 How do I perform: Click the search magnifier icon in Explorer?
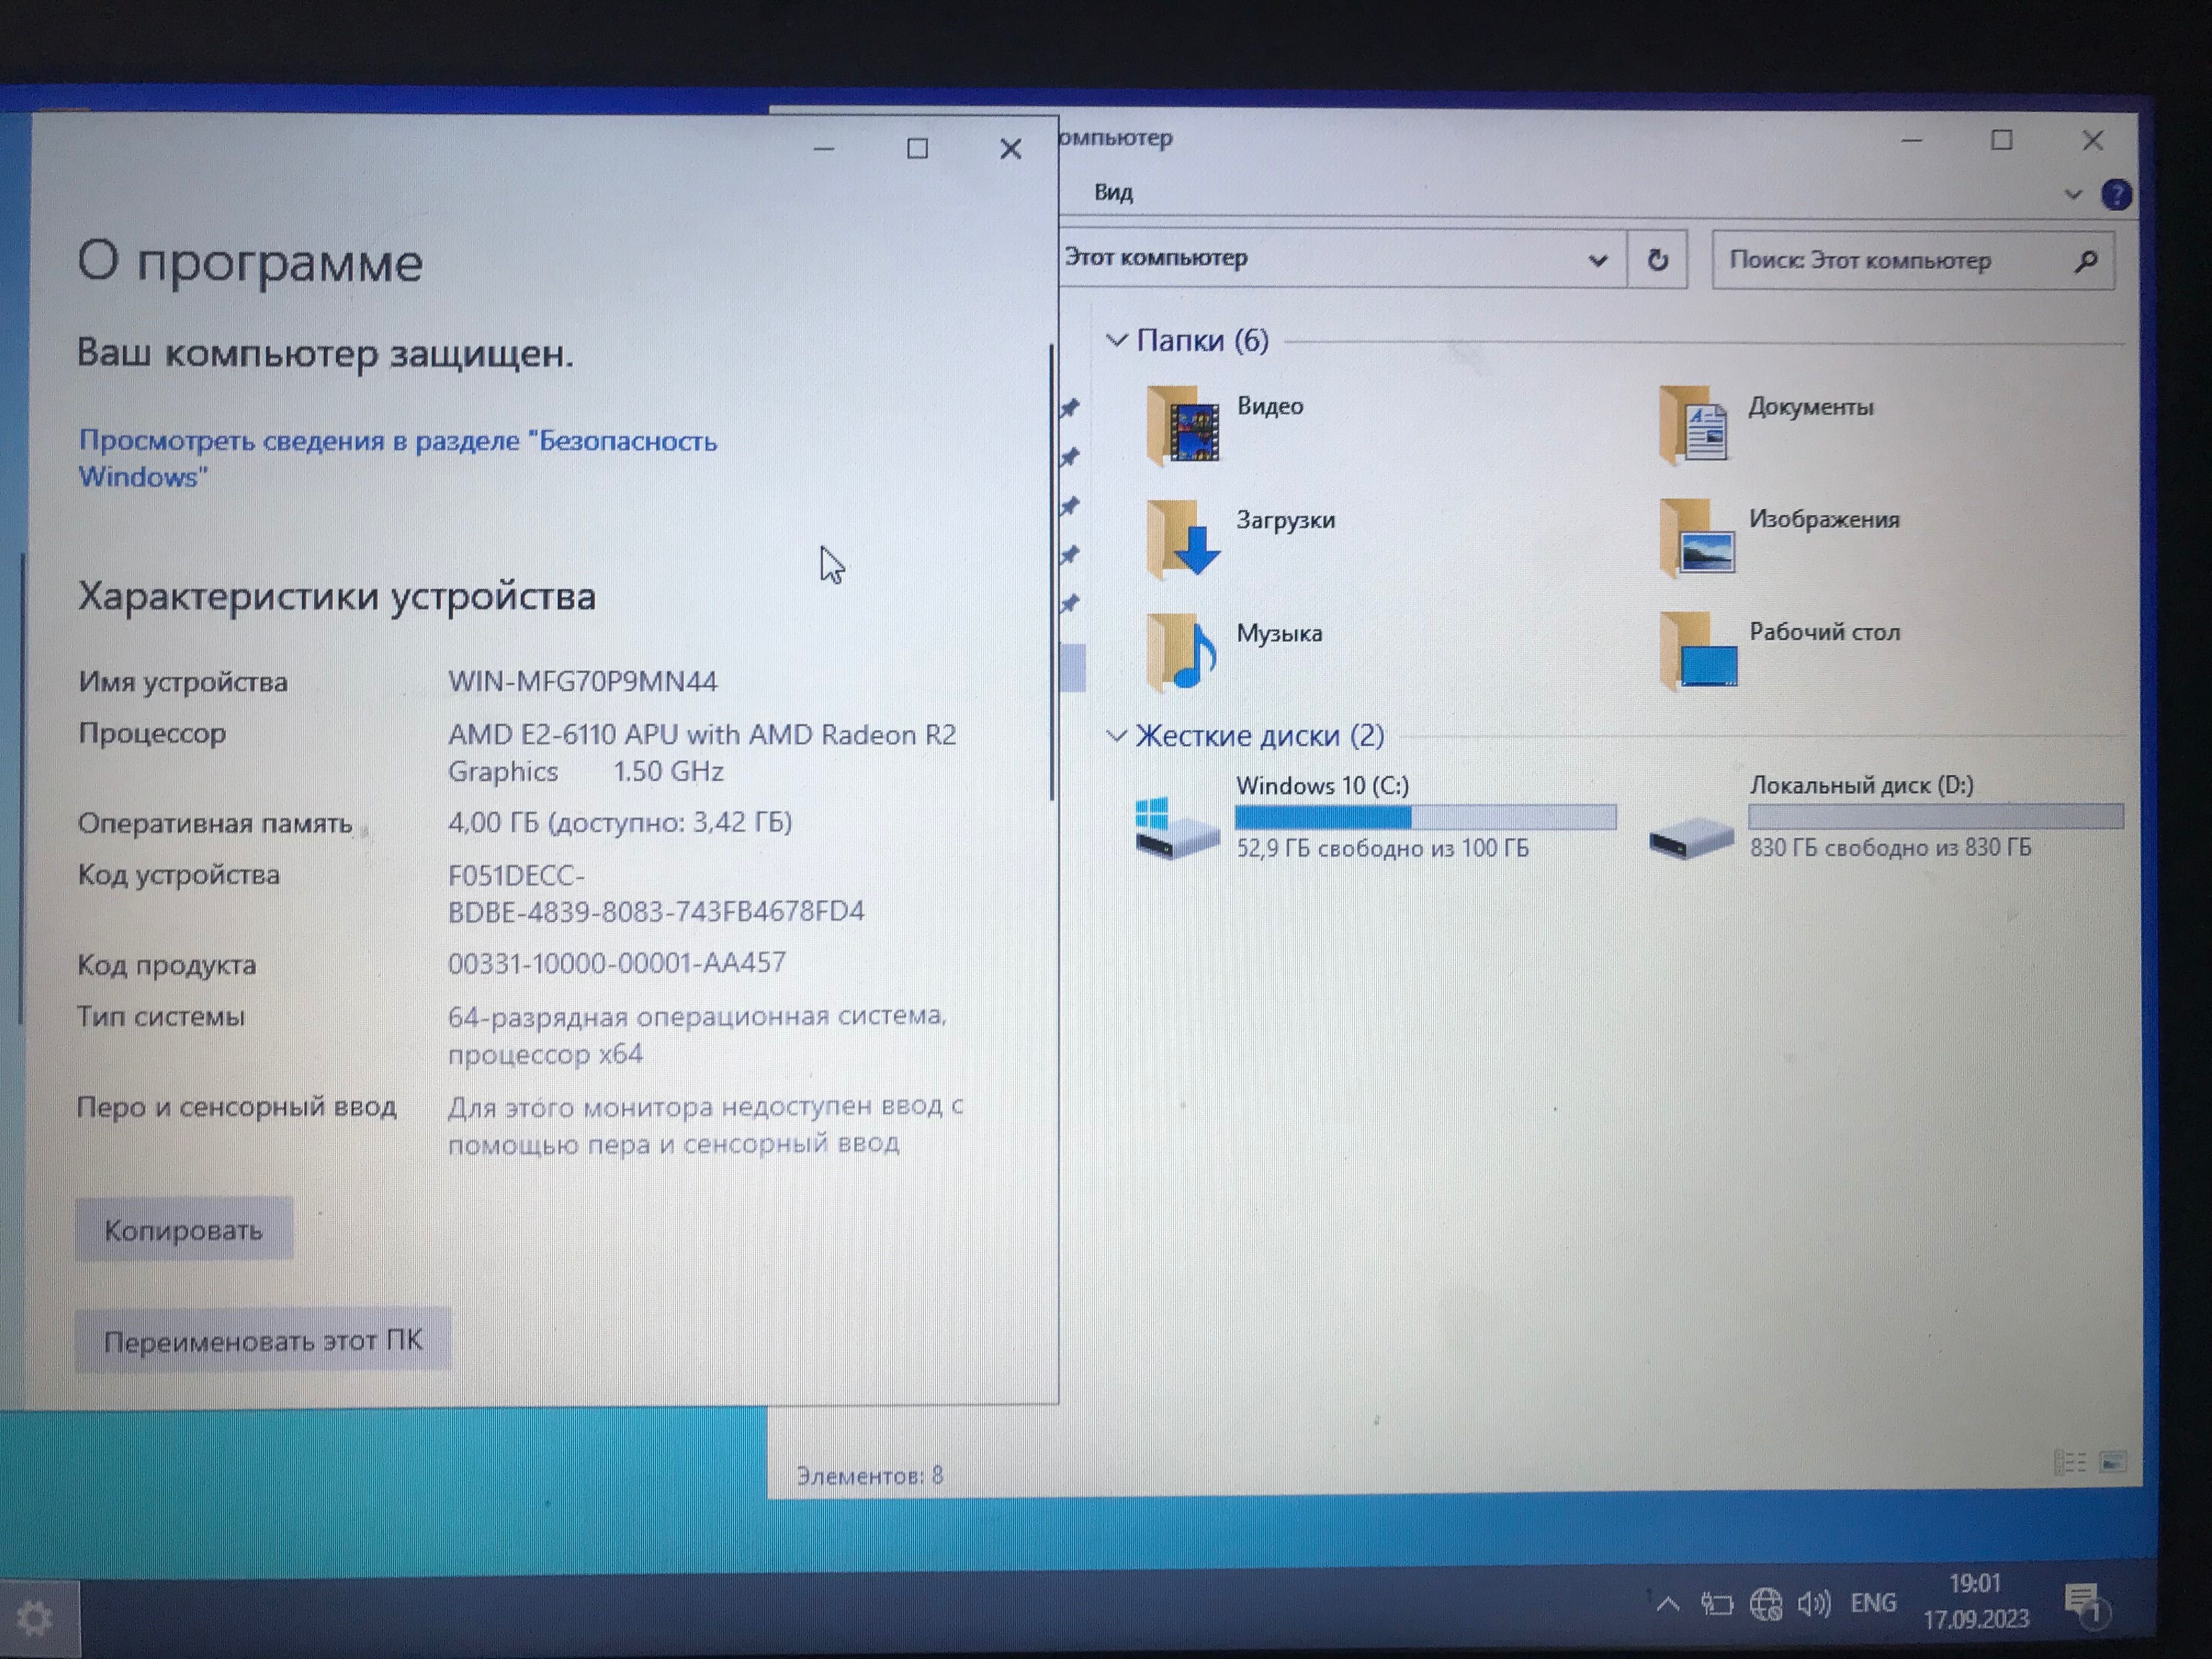click(2085, 261)
